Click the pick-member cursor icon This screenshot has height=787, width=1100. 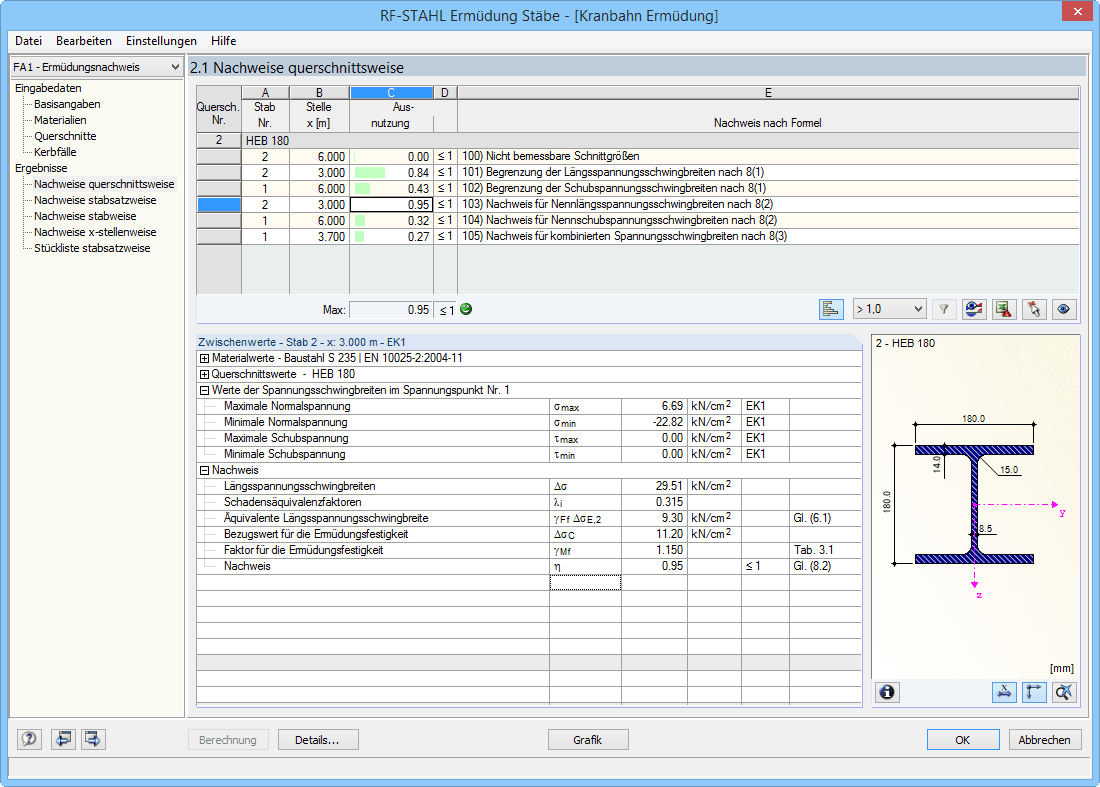click(1034, 309)
